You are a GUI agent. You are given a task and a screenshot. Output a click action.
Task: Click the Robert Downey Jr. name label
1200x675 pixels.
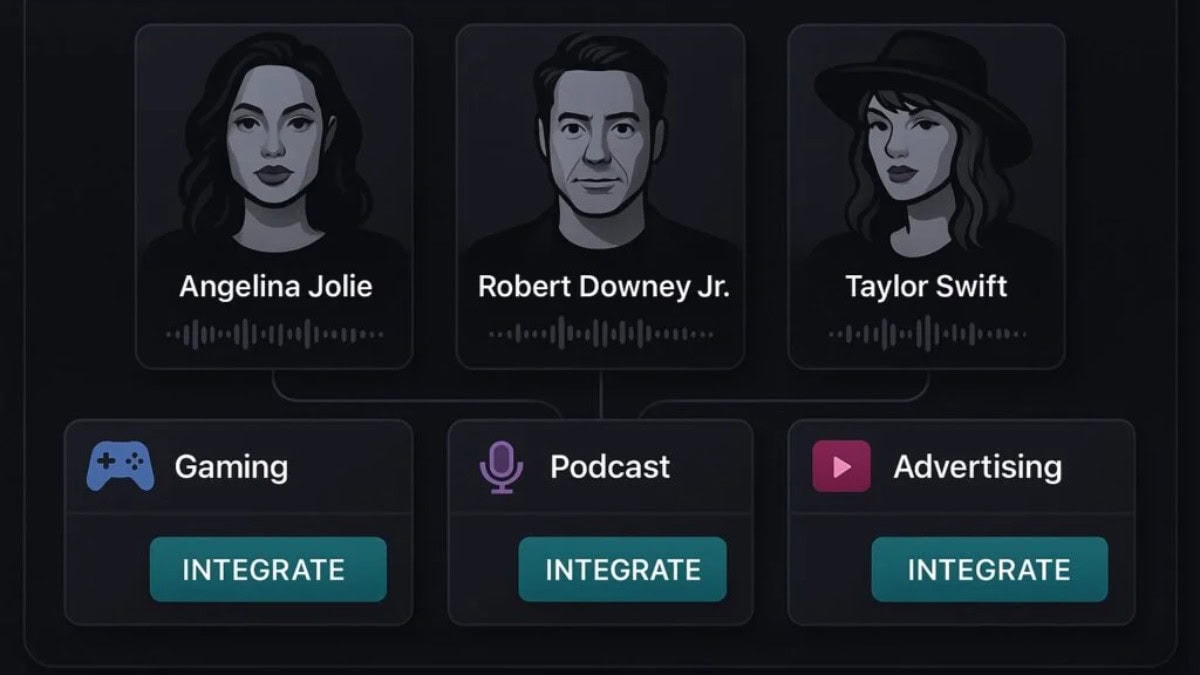click(603, 287)
